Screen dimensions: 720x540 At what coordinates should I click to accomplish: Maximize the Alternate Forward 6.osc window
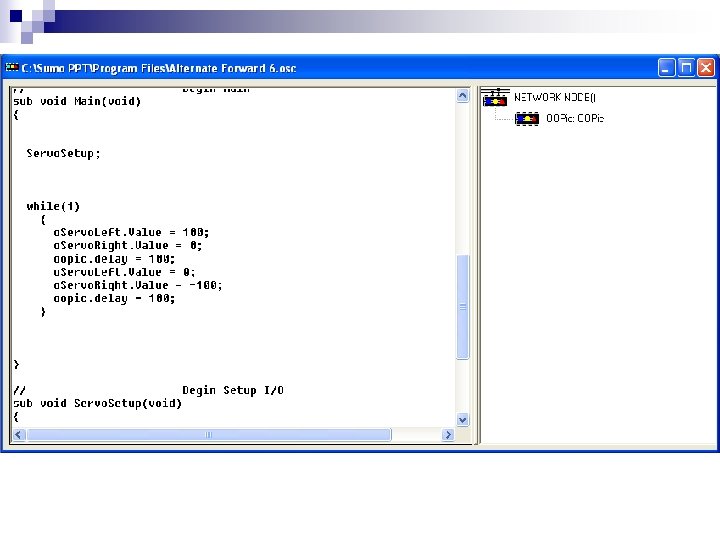point(686,68)
